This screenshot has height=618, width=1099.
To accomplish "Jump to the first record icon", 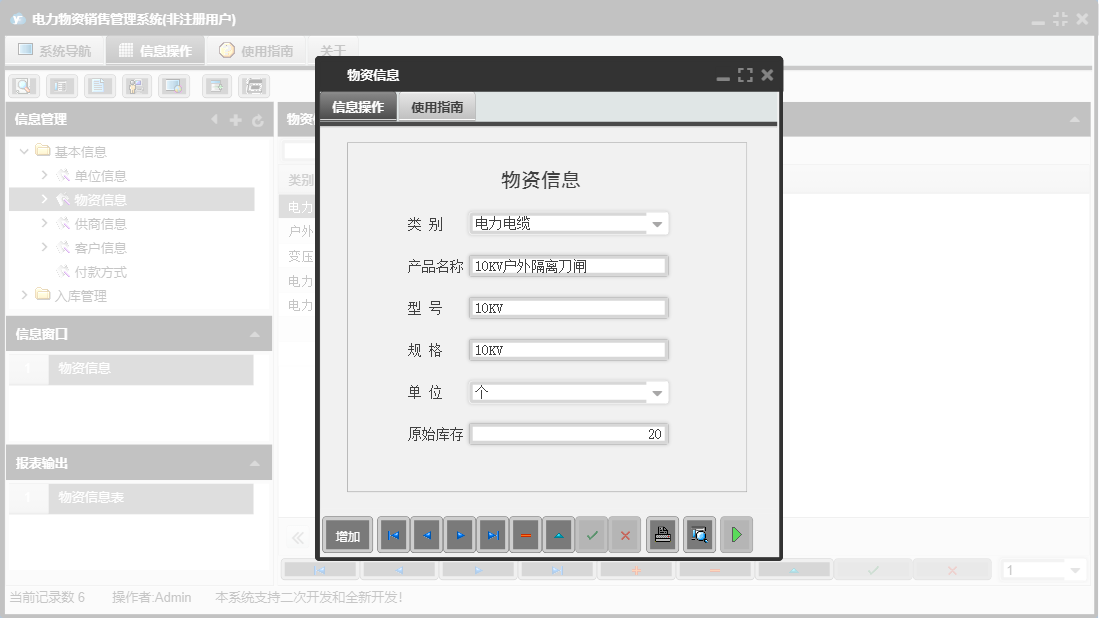I will (393, 535).
